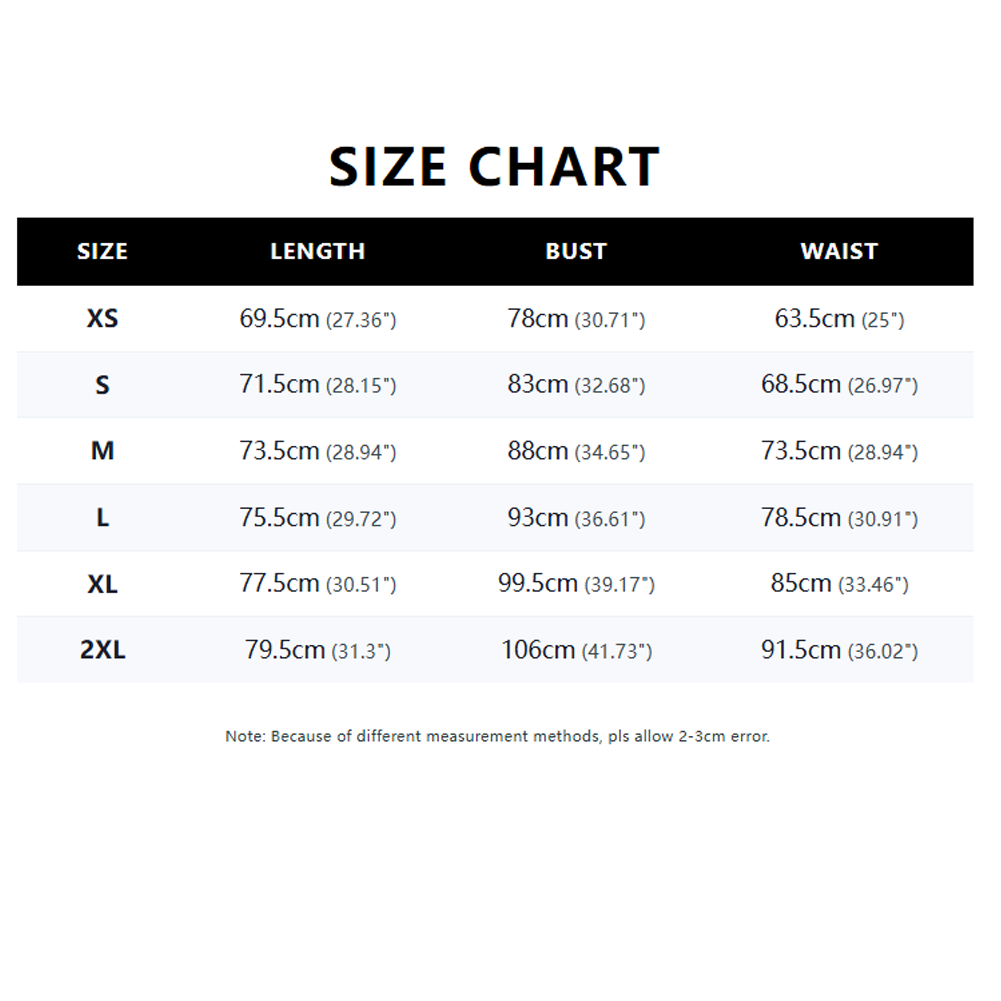The image size is (1001, 1001).
Task: Click the 2XL size row label
Action: [103, 650]
